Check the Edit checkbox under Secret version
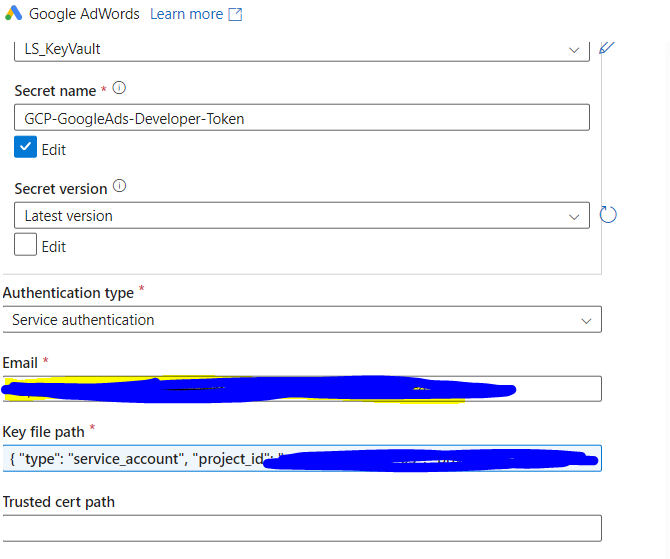This screenshot has width=670, height=559. click(x=25, y=244)
